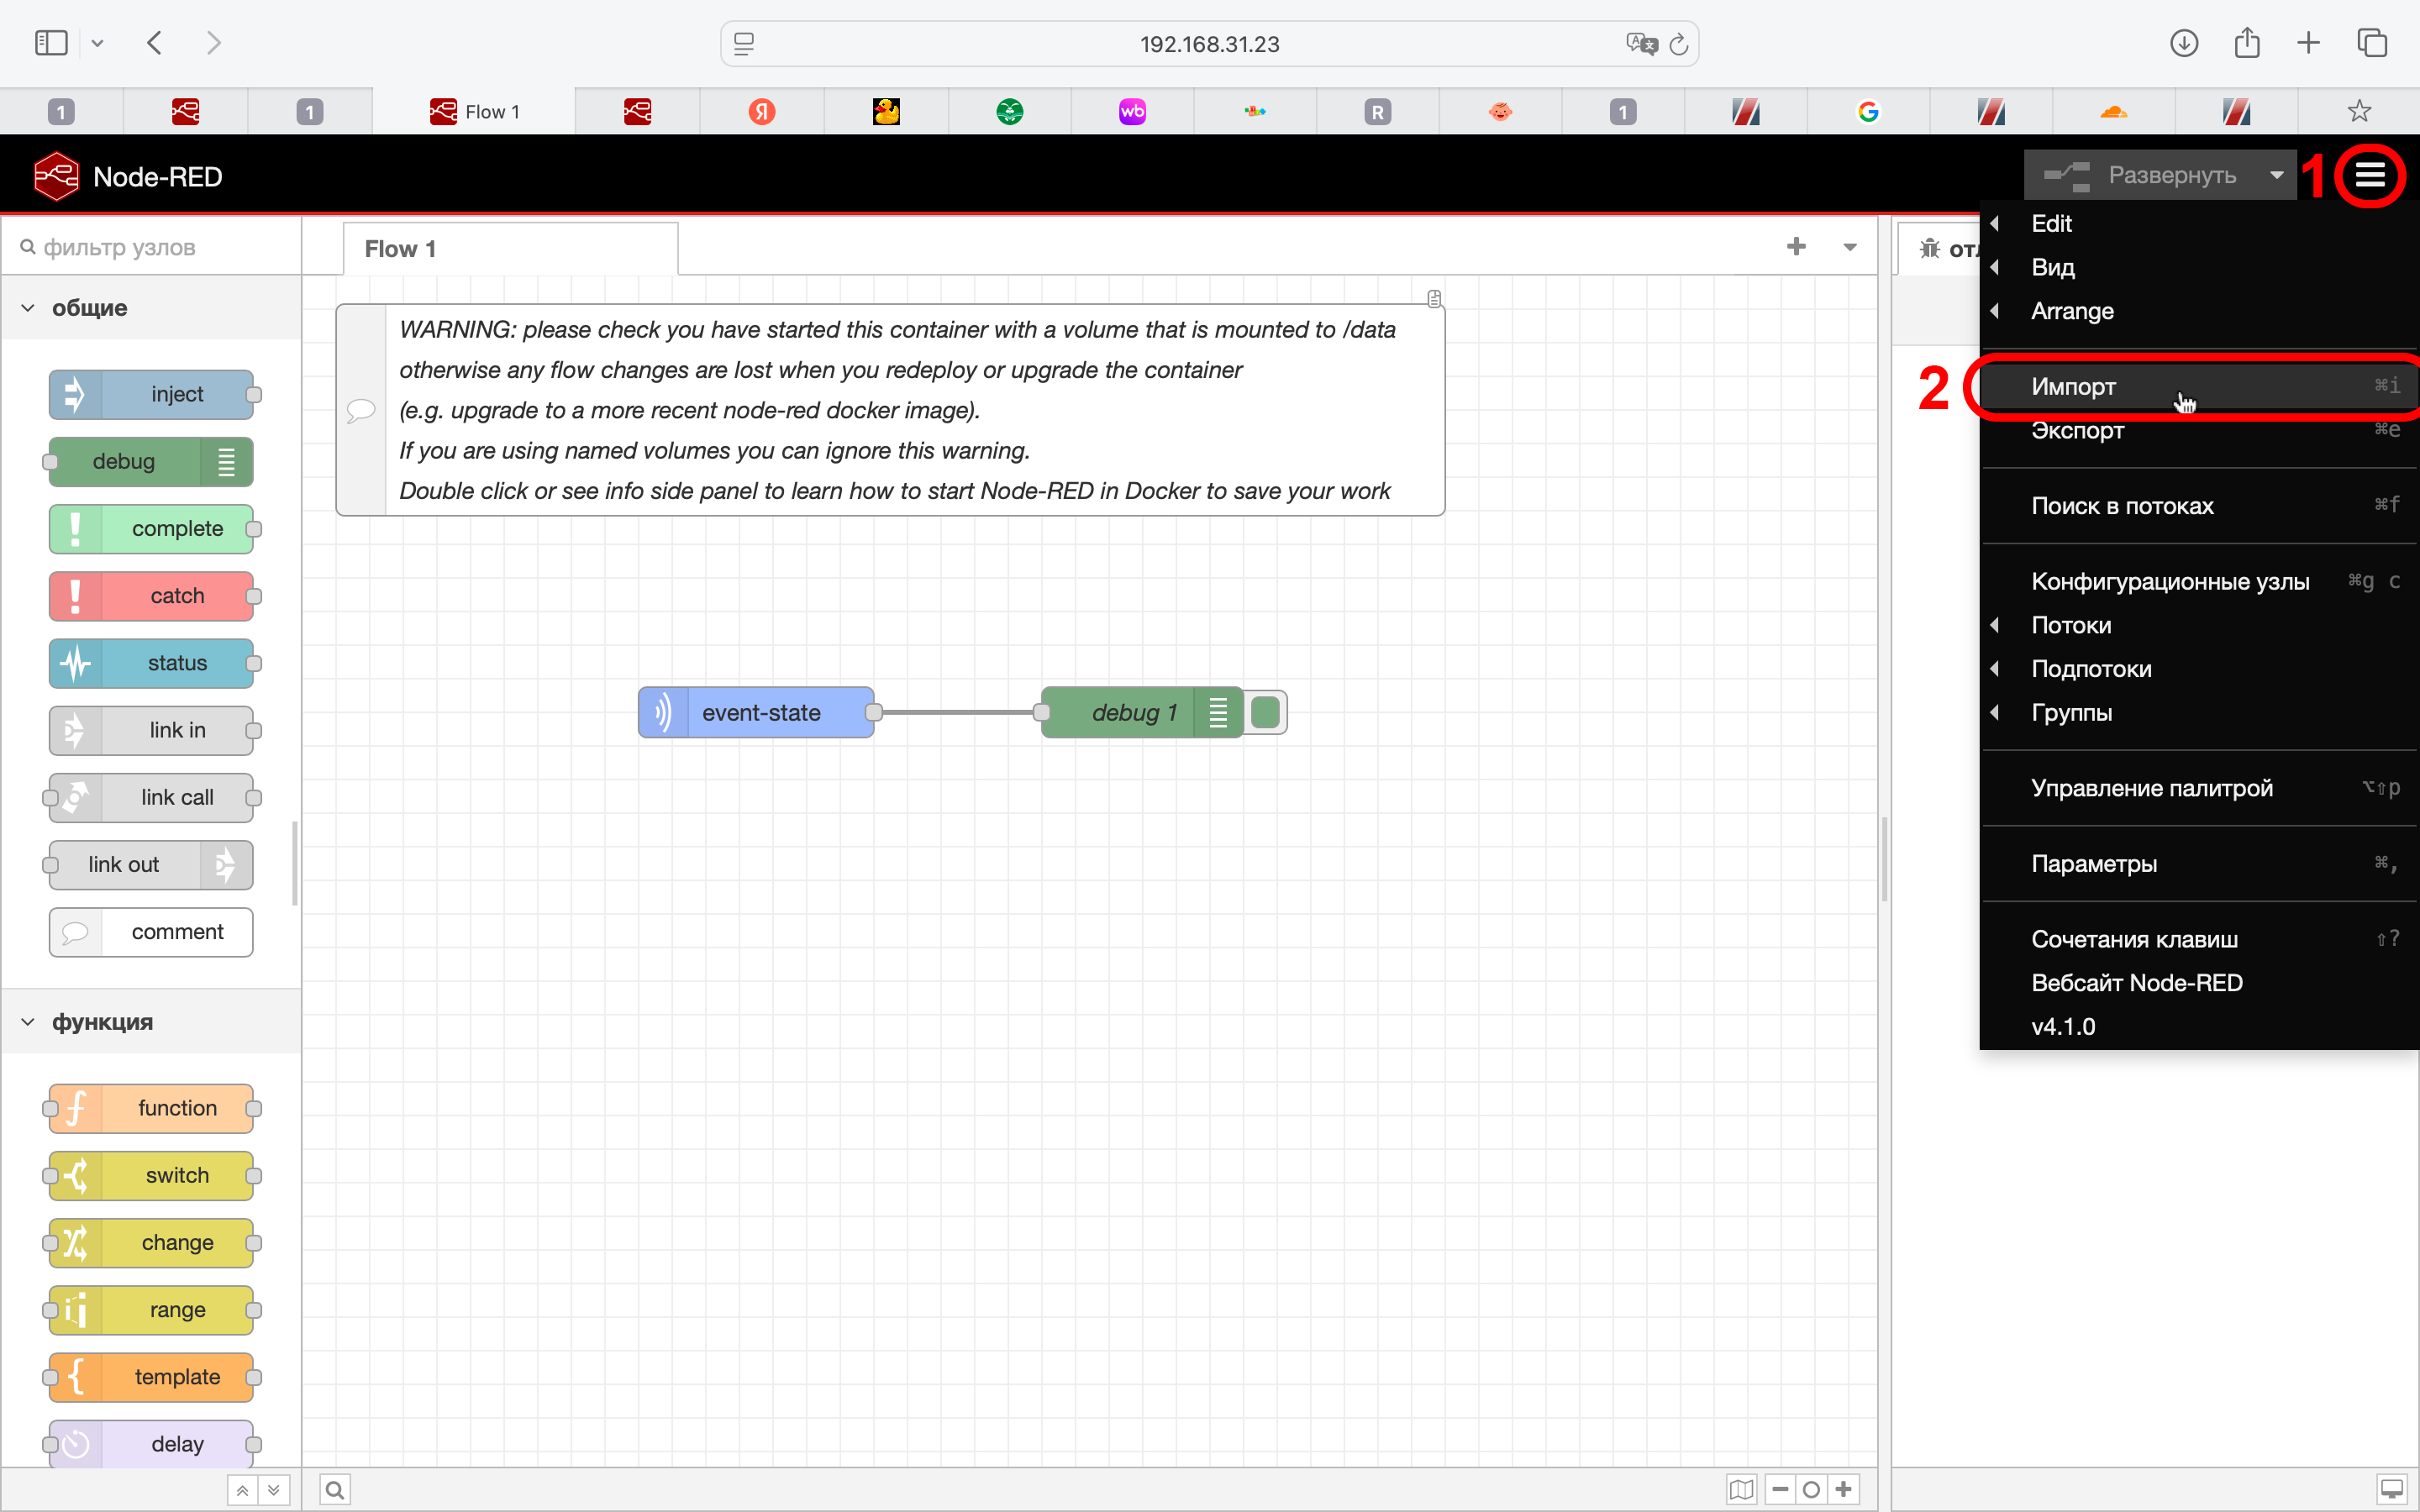Zoom in the canvas with plus icon
Image resolution: width=2420 pixels, height=1512 pixels.
point(1844,1490)
